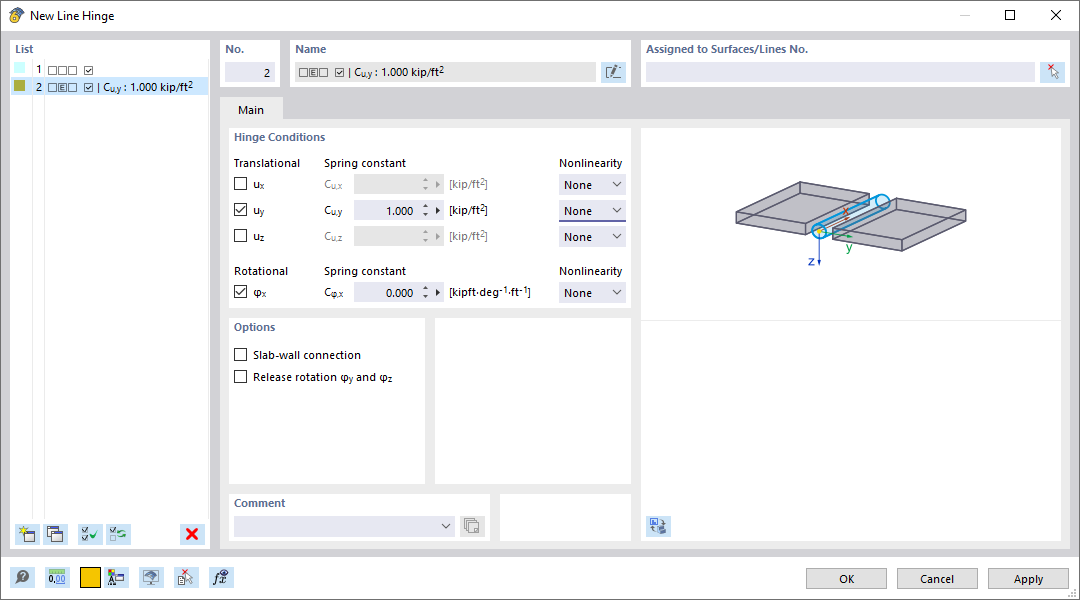
Task: Expand the Comment dropdown
Action: (x=446, y=525)
